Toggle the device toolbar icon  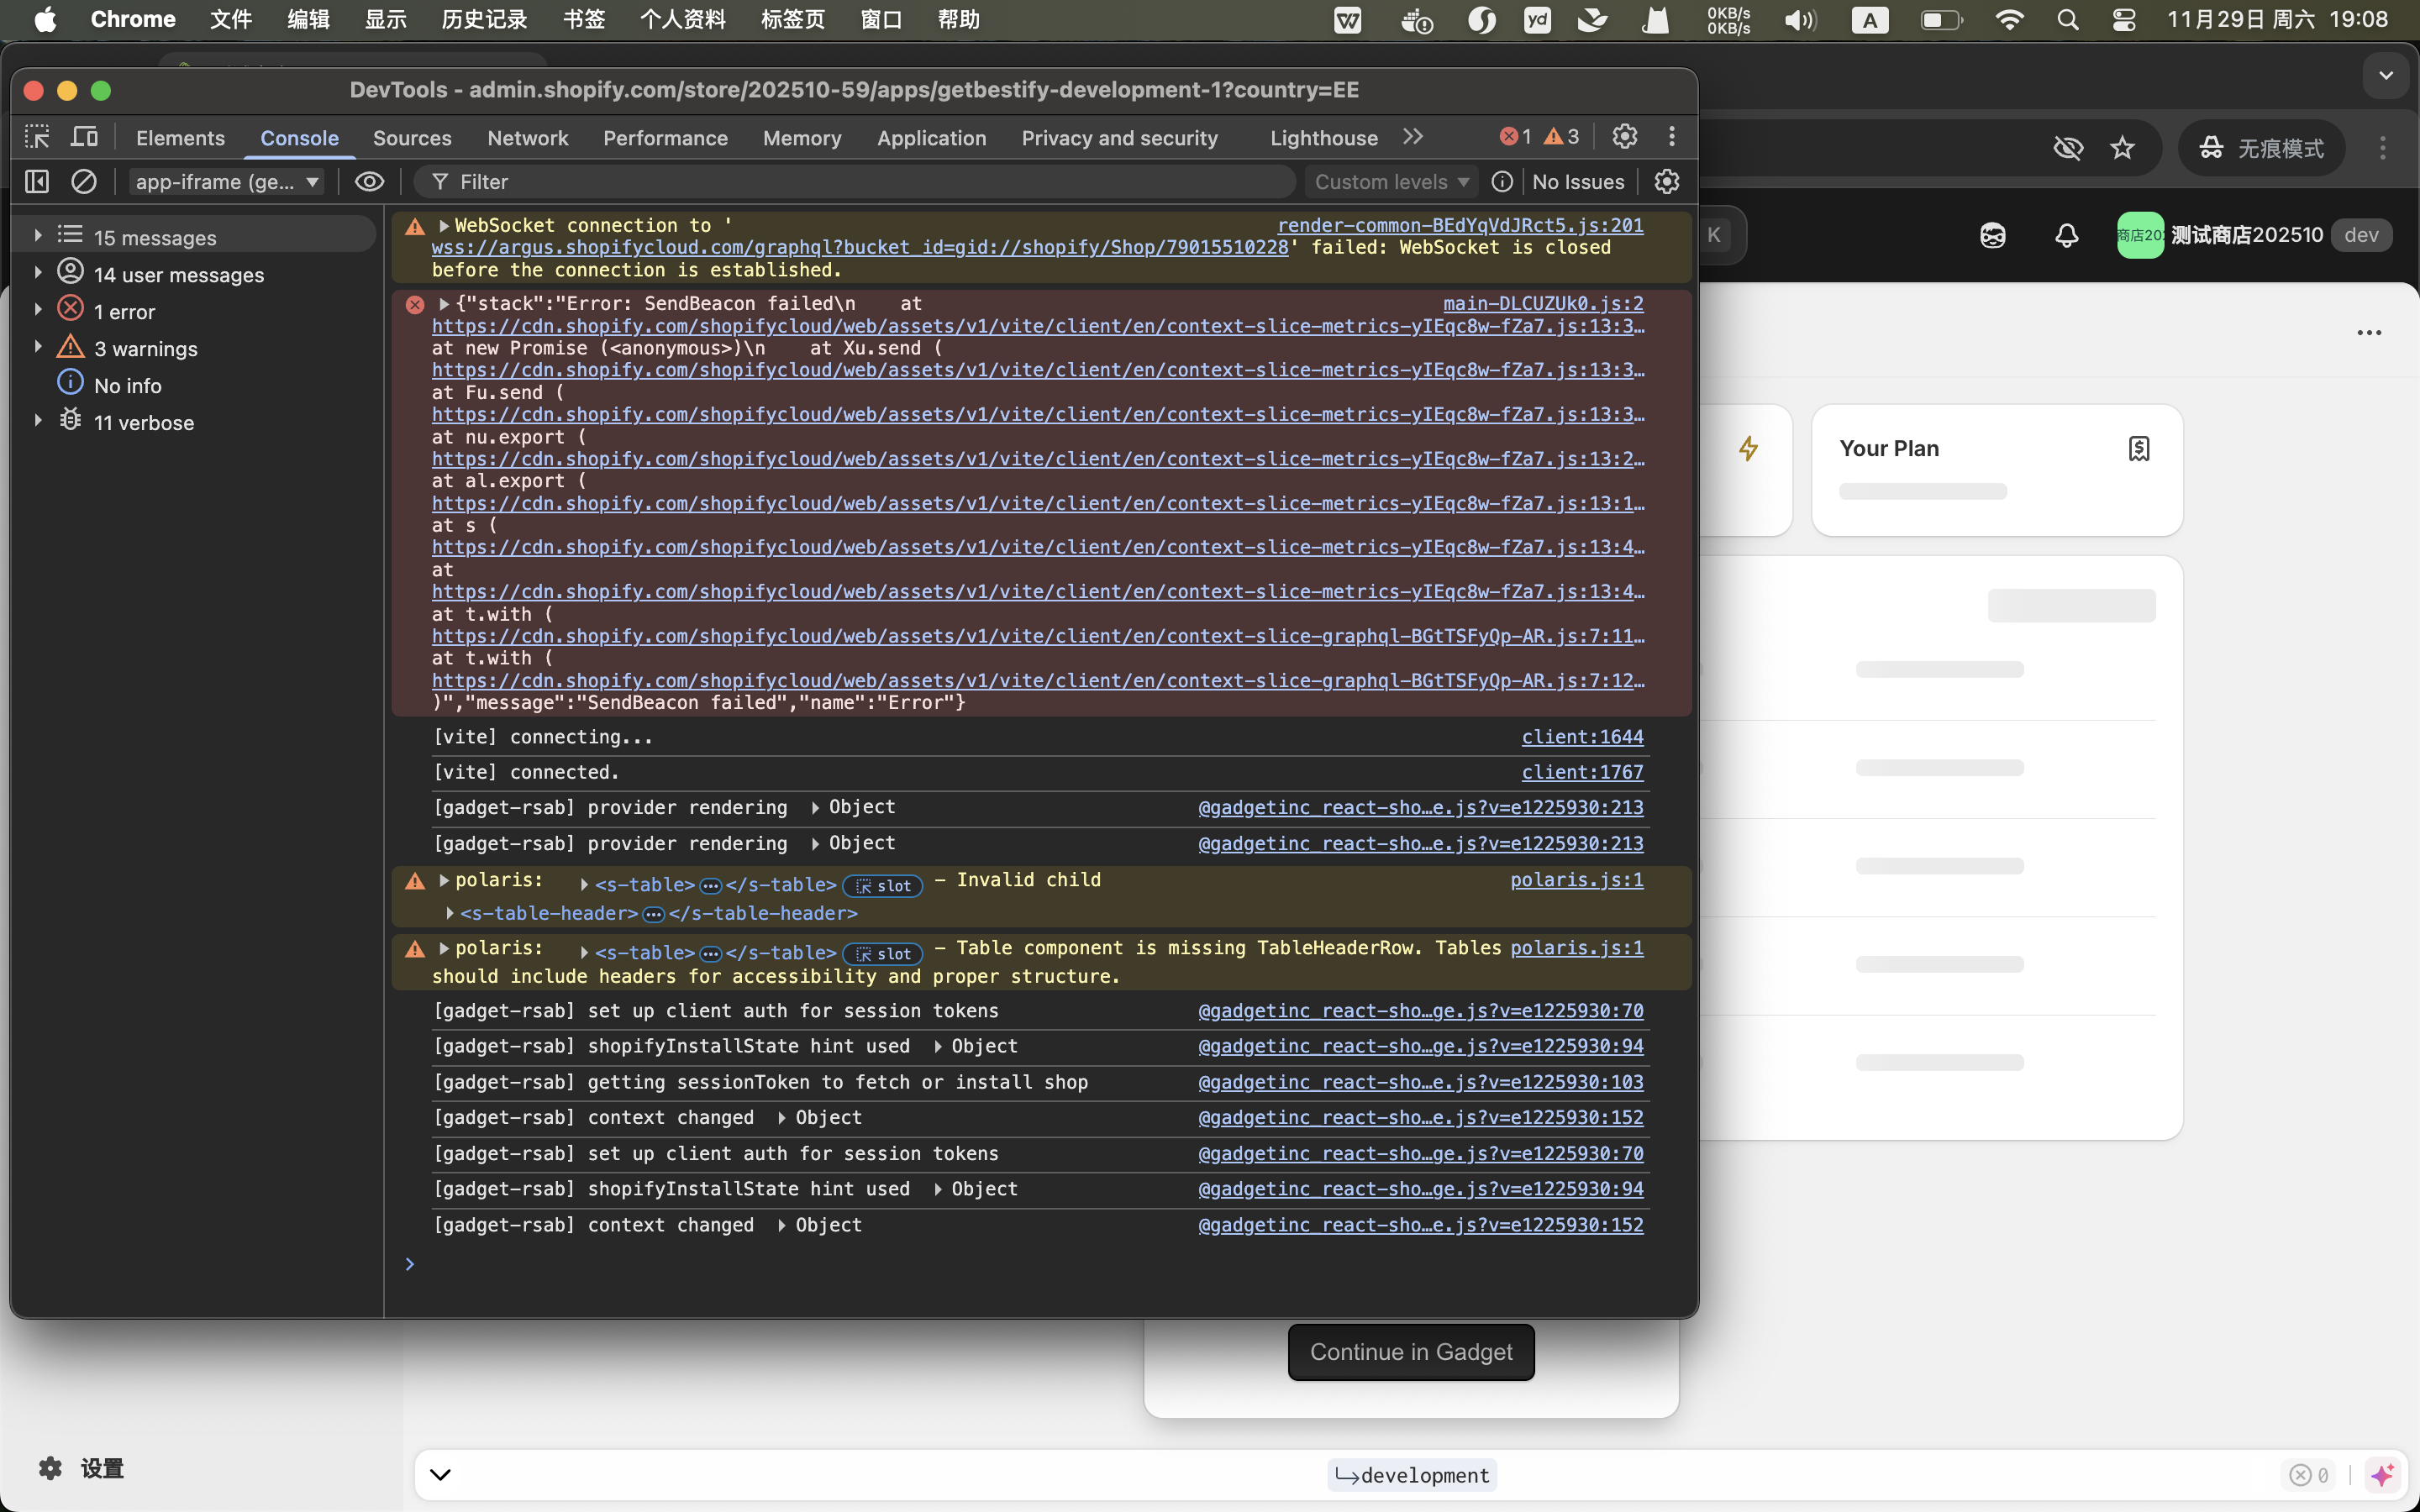coord(85,137)
